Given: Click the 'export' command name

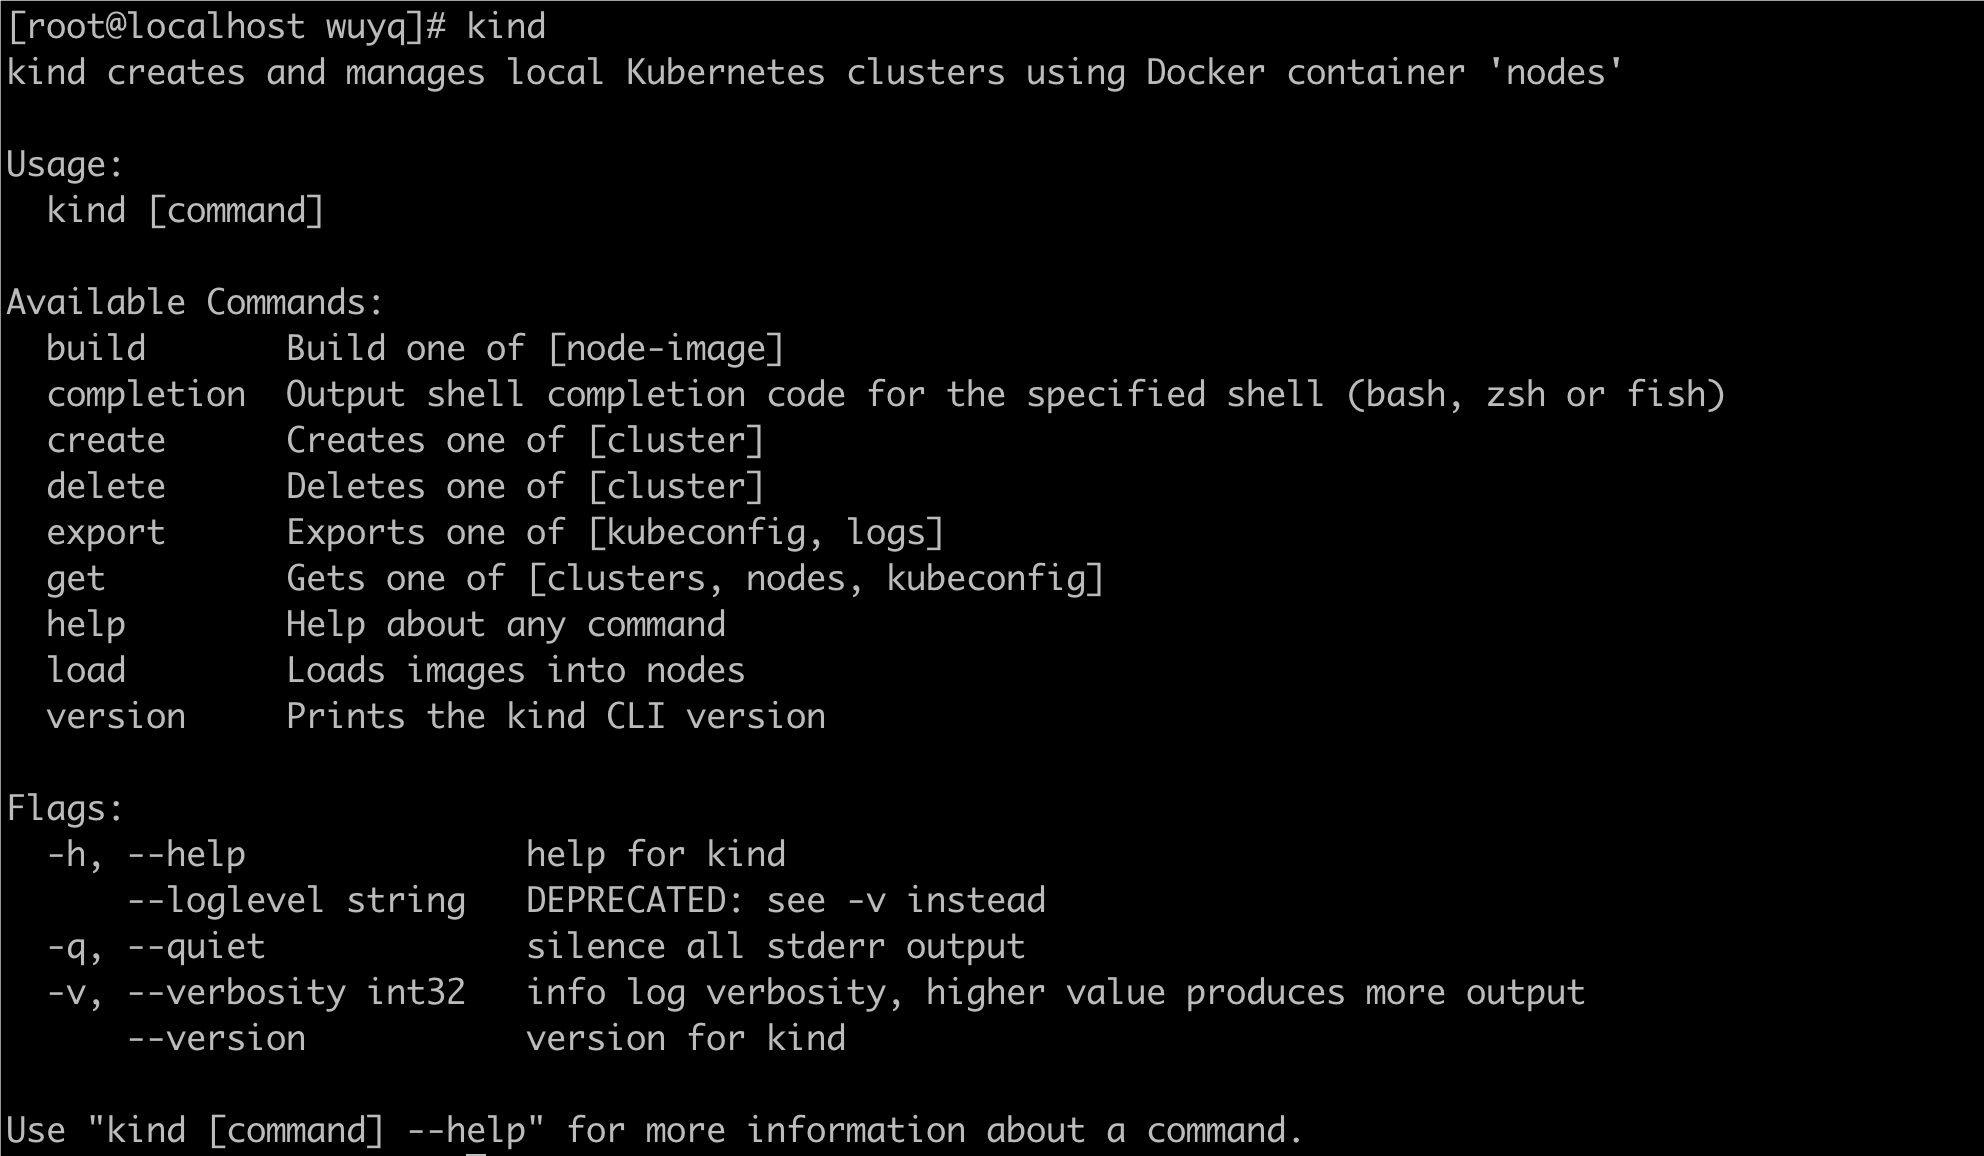Looking at the screenshot, I should point(106,533).
